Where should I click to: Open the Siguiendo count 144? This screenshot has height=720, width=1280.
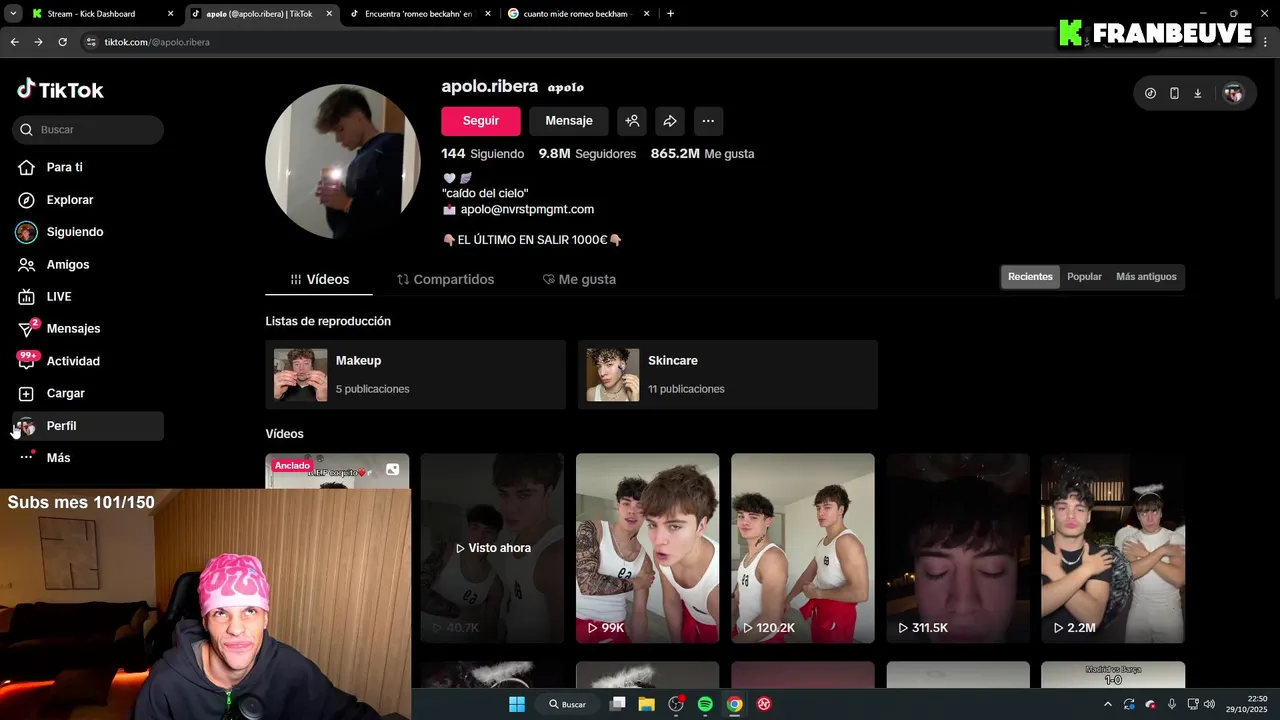point(482,154)
